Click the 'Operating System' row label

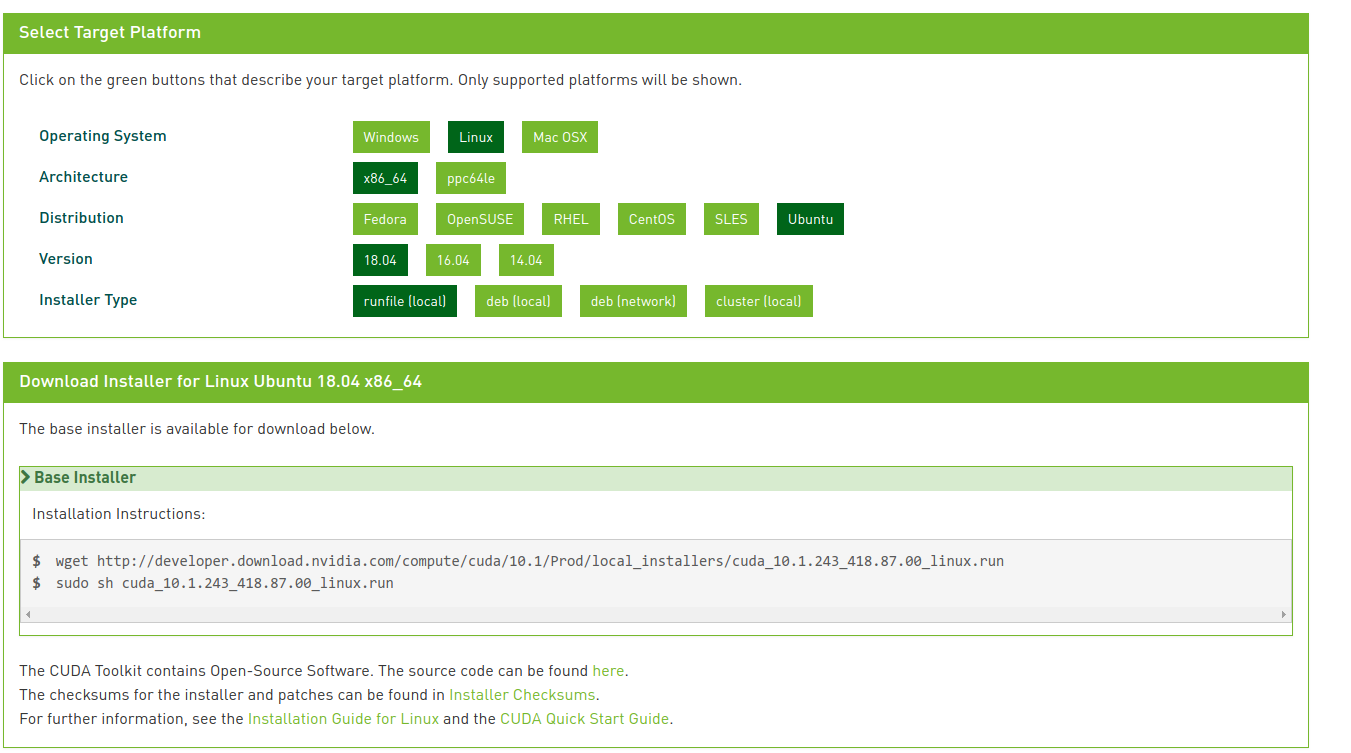point(103,136)
